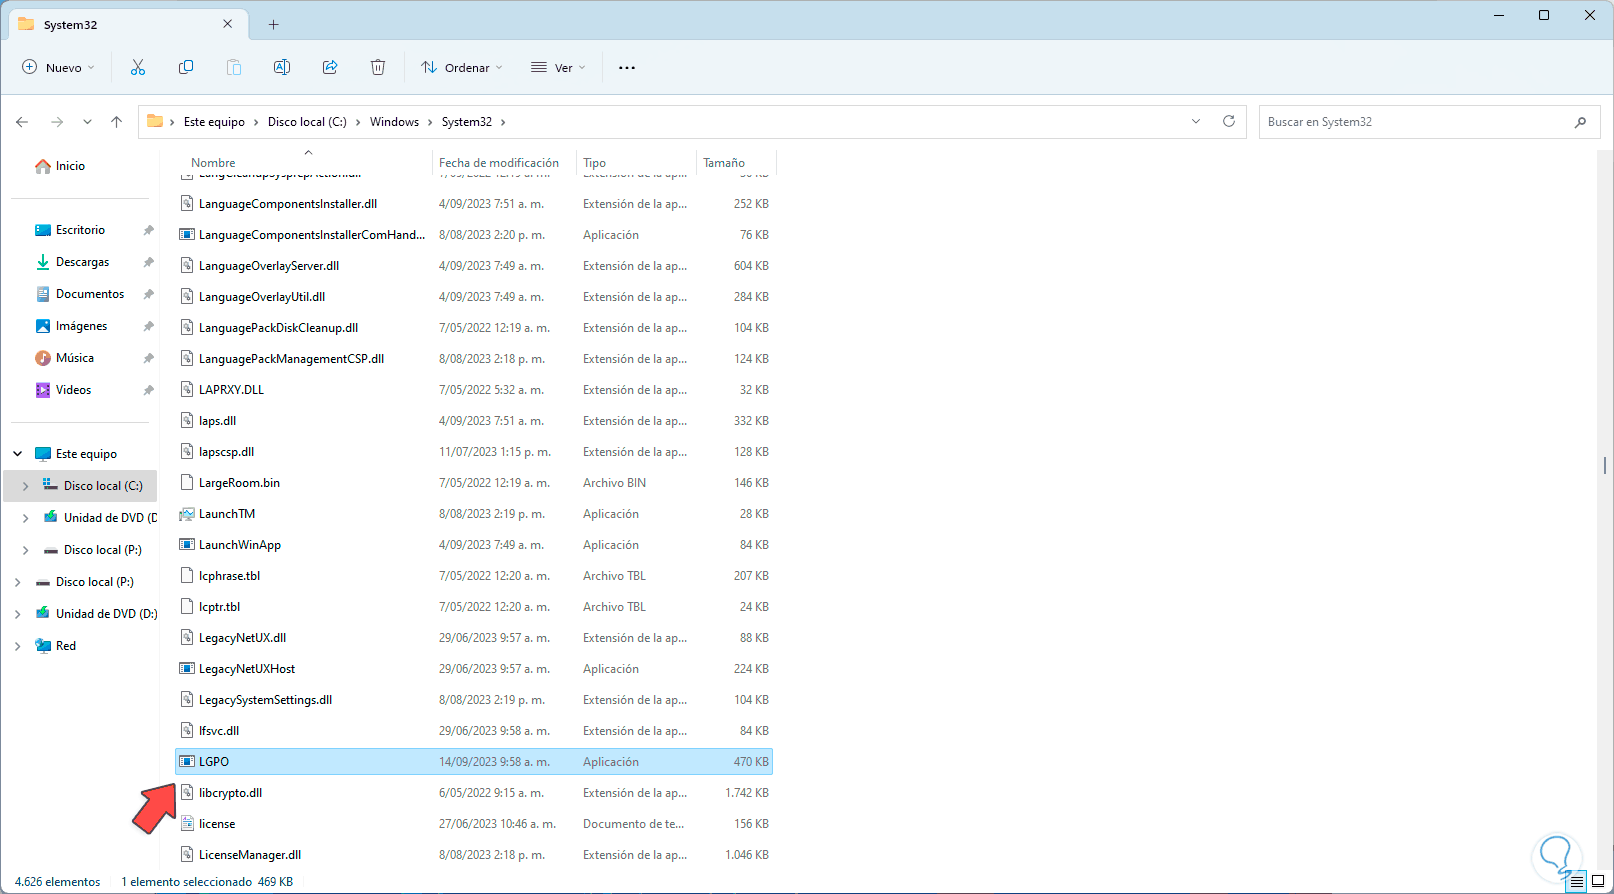Open the Nuevo dropdown menu
The width and height of the screenshot is (1614, 894).
[58, 67]
